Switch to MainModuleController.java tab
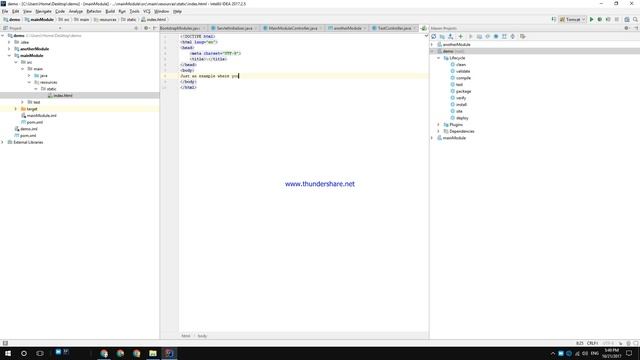The image size is (640, 360). [293, 28]
